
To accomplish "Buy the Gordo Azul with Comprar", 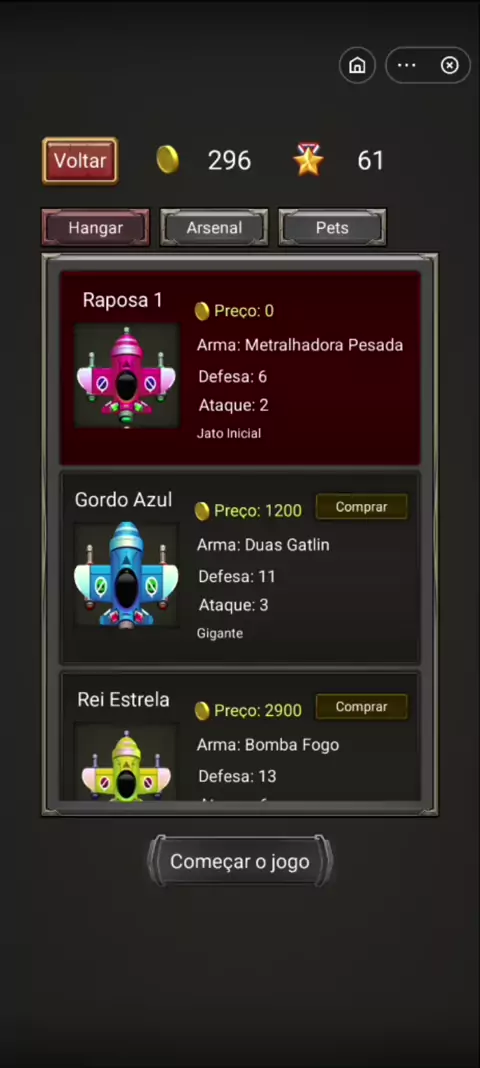I will (x=362, y=507).
